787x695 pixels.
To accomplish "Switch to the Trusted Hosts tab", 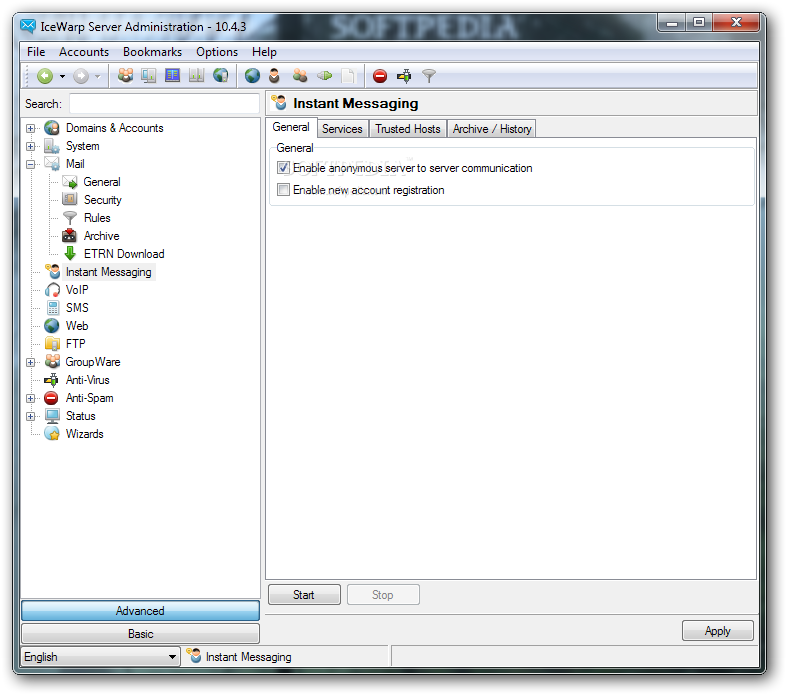I will coord(408,129).
